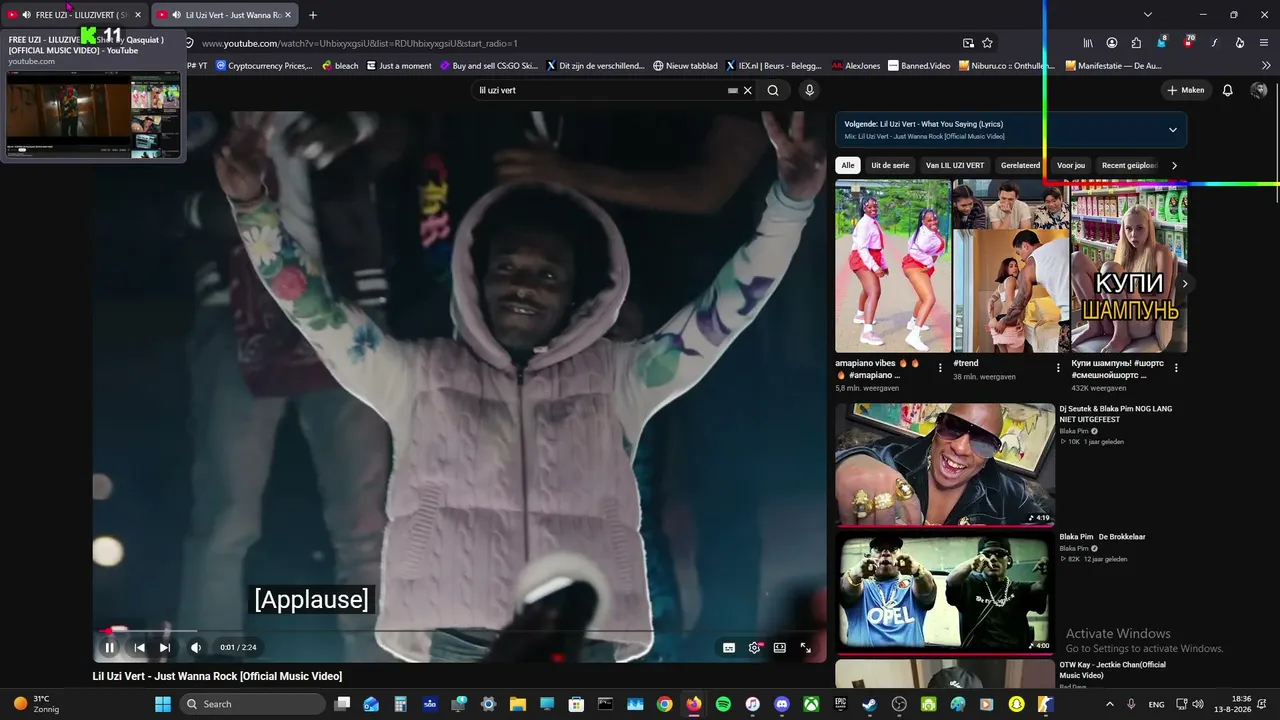
Task: Open a new browser tab
Action: pyautogui.click(x=313, y=15)
